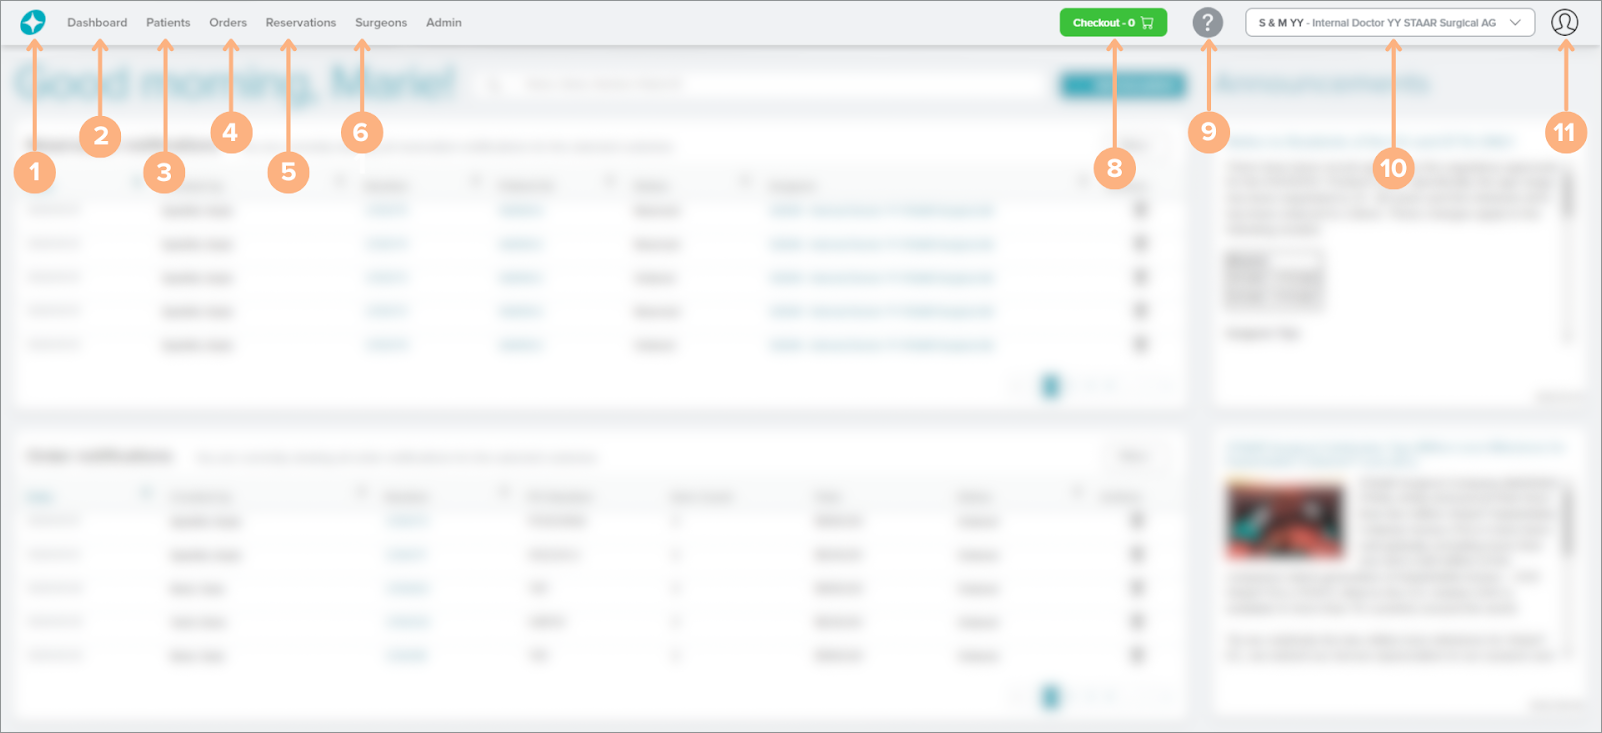Open the Dashboard page
Image resolution: width=1602 pixels, height=733 pixels.
click(x=97, y=22)
